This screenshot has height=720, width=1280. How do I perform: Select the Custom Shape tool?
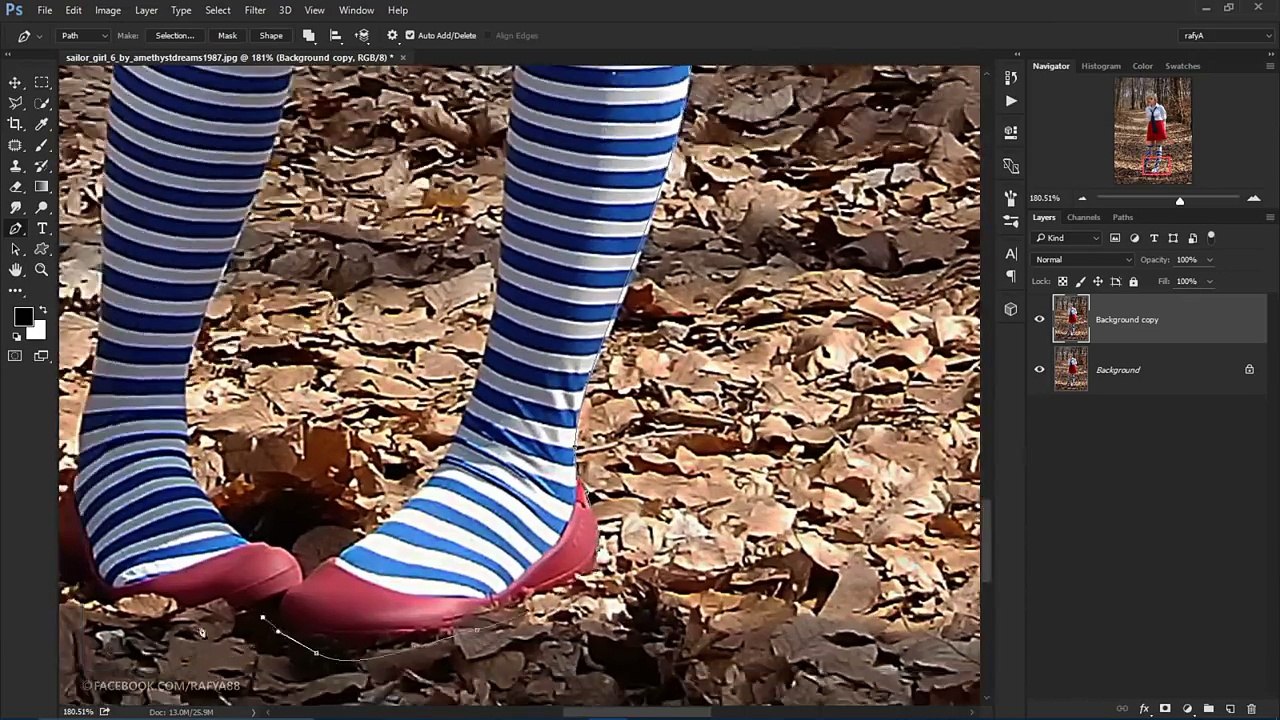tap(42, 249)
